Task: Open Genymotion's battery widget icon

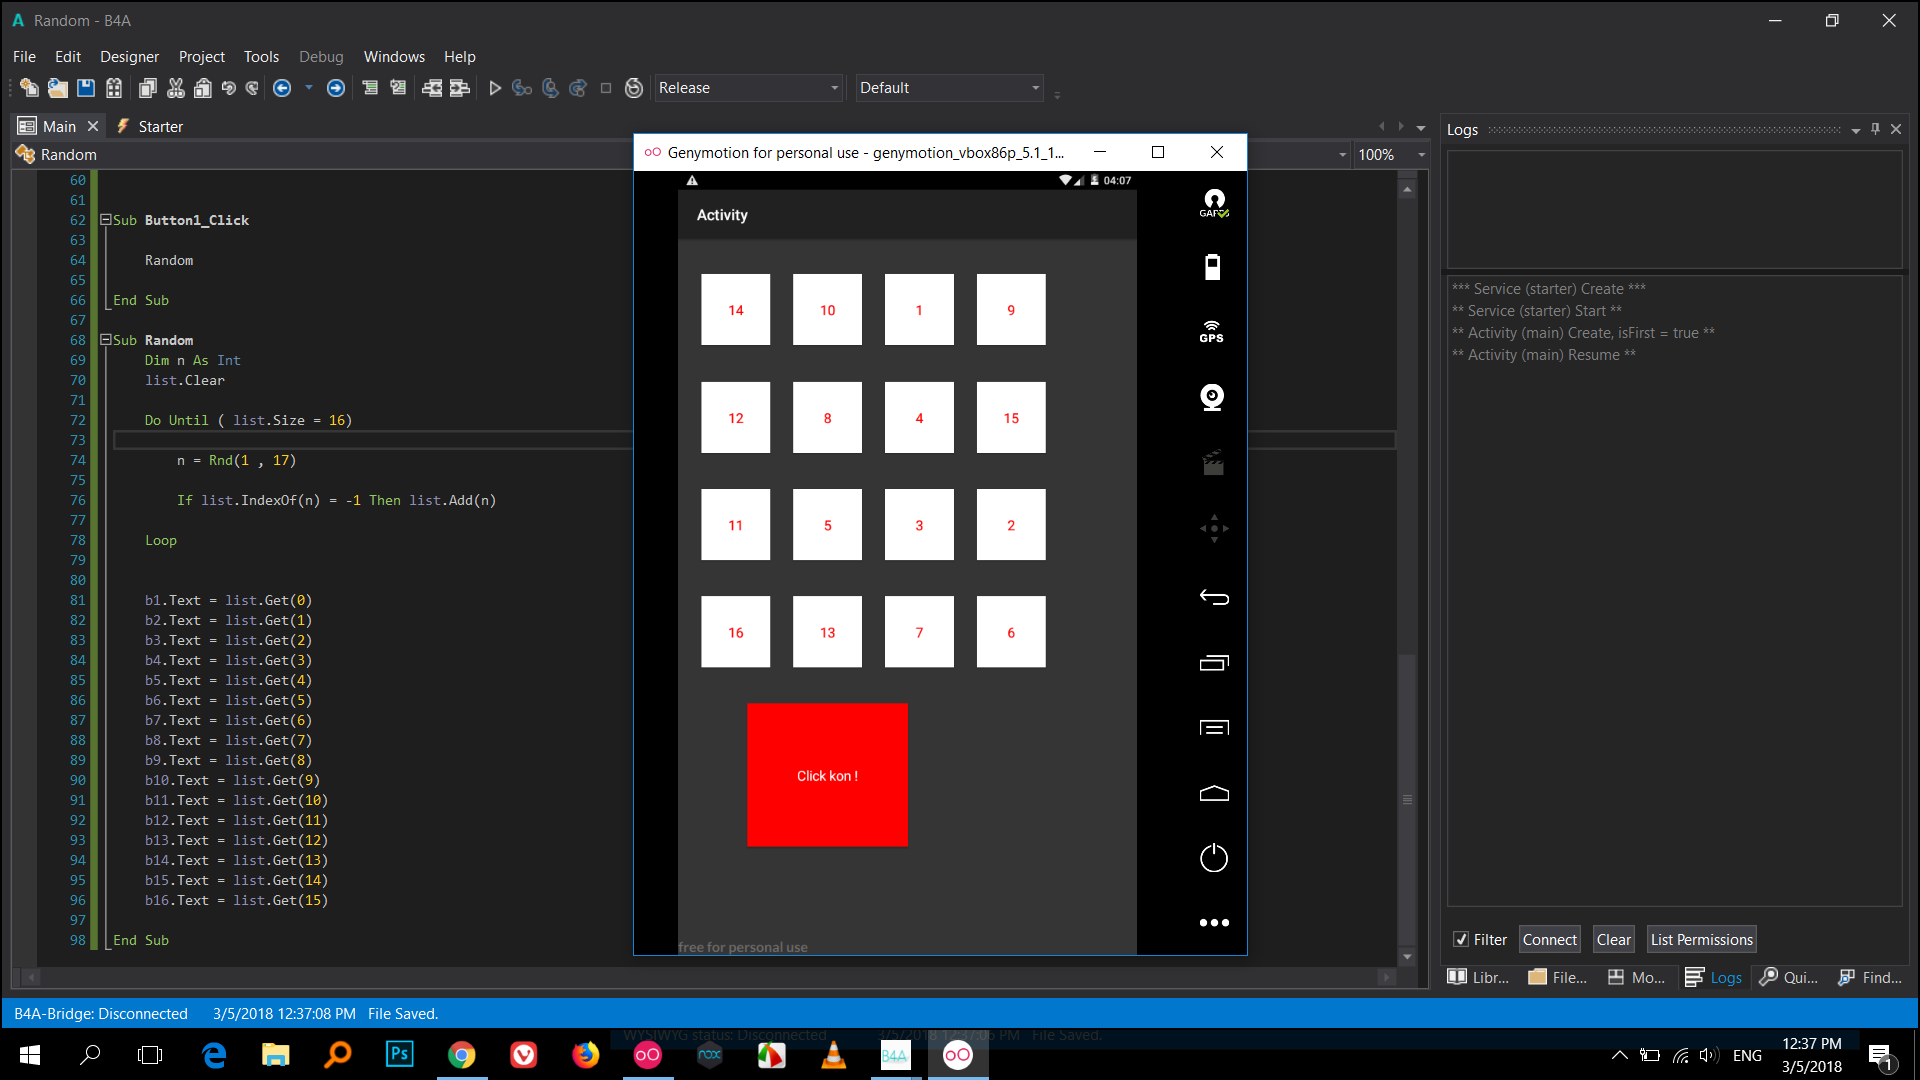Action: point(1212,267)
